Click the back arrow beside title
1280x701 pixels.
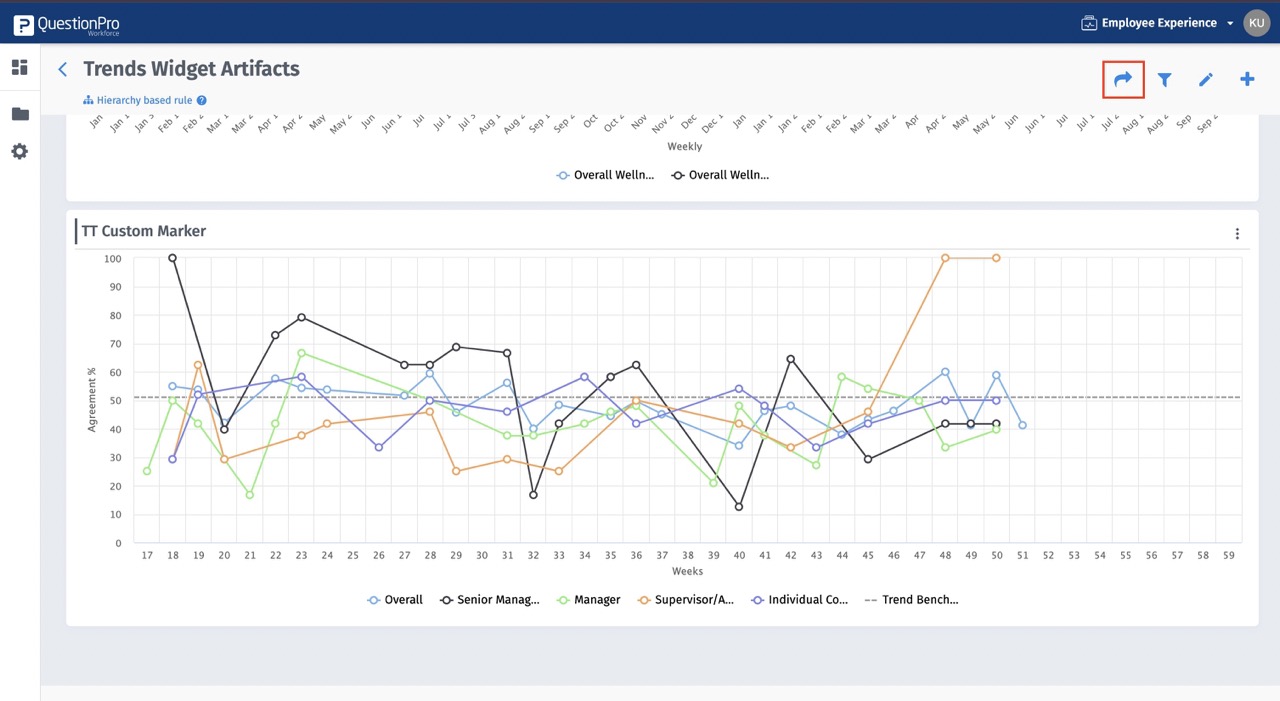63,69
